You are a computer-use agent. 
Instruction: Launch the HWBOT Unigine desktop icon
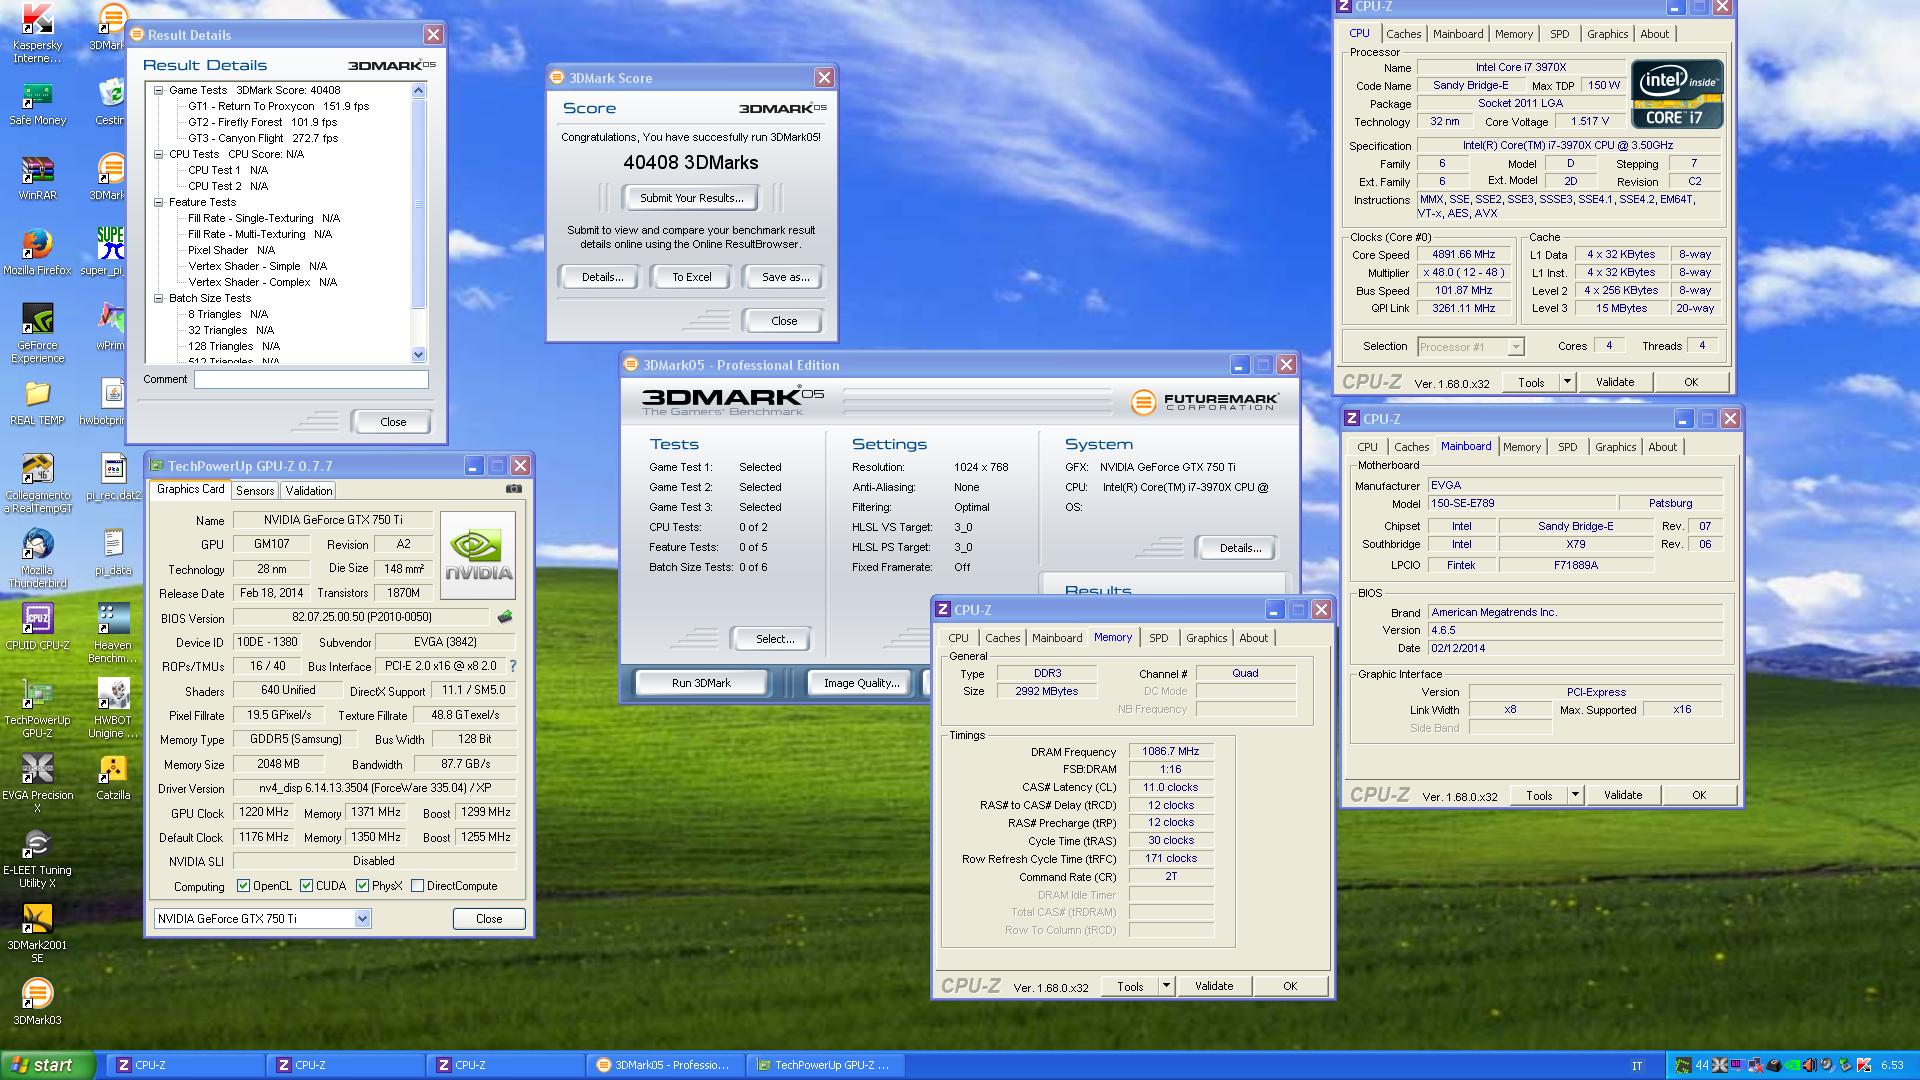tap(113, 709)
